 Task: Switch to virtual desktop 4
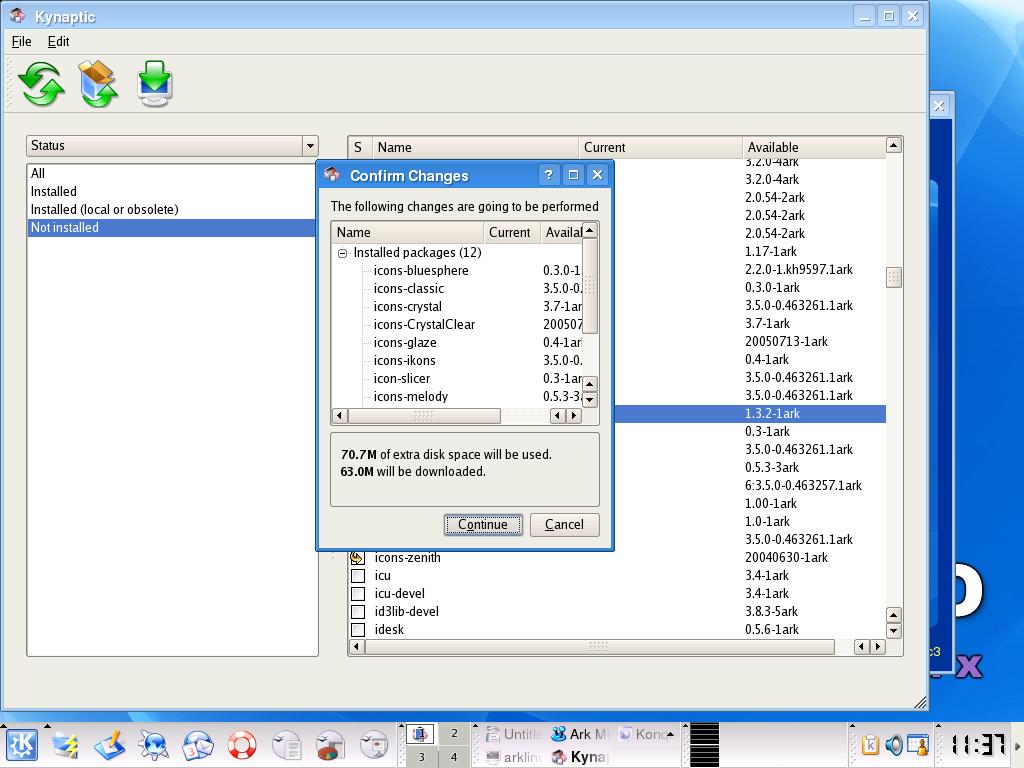[x=454, y=757]
